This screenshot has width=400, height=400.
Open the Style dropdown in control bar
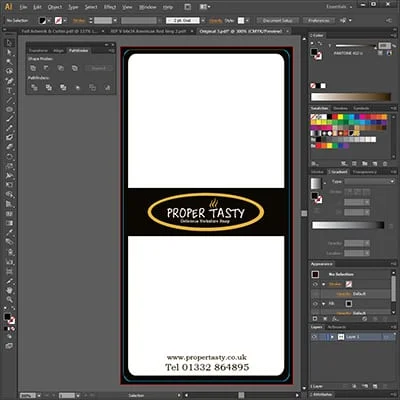[247, 21]
